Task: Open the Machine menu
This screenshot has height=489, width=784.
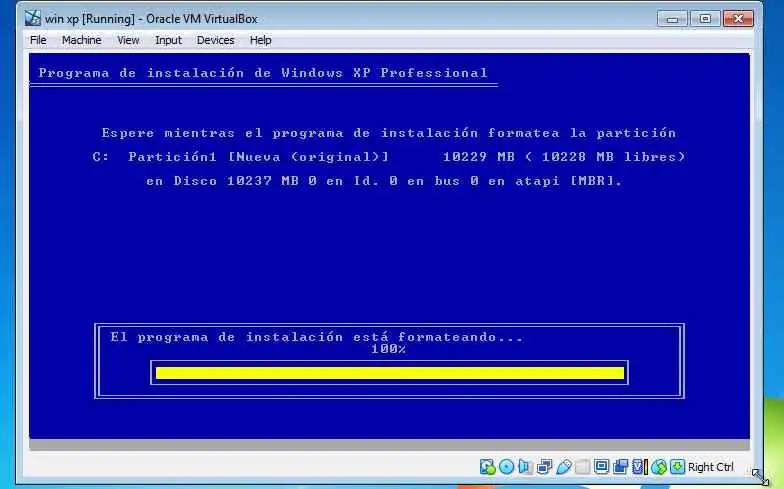Action: (82, 40)
